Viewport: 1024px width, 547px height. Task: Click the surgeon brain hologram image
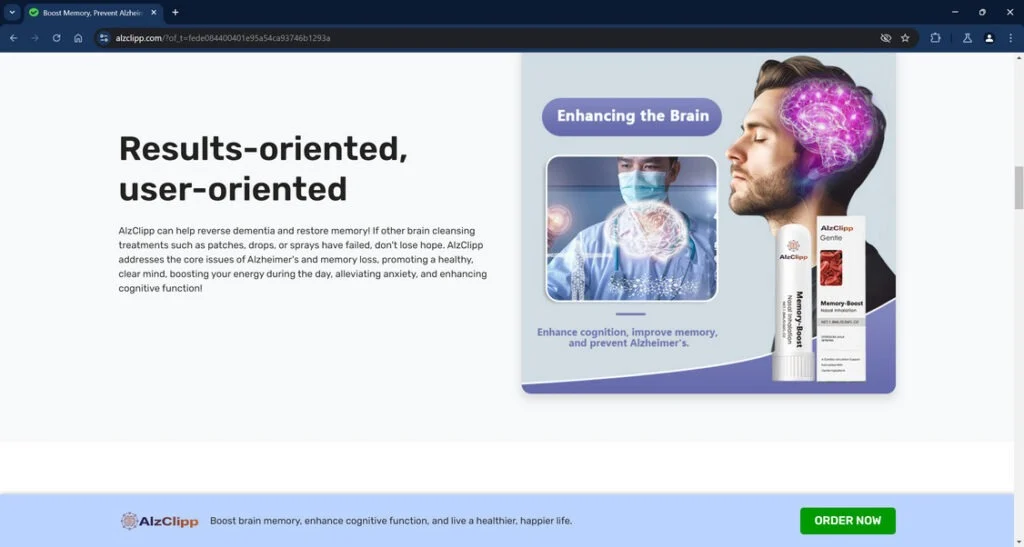(x=632, y=228)
